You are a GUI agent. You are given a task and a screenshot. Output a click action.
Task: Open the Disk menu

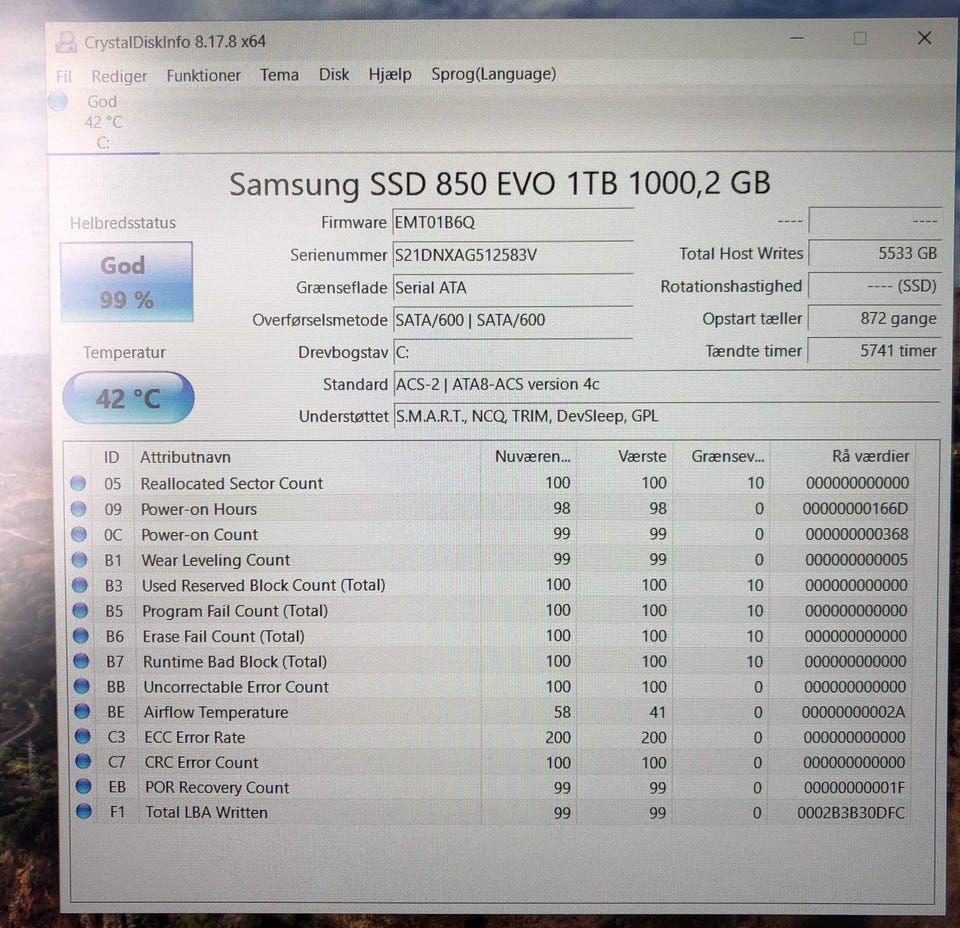(334, 75)
